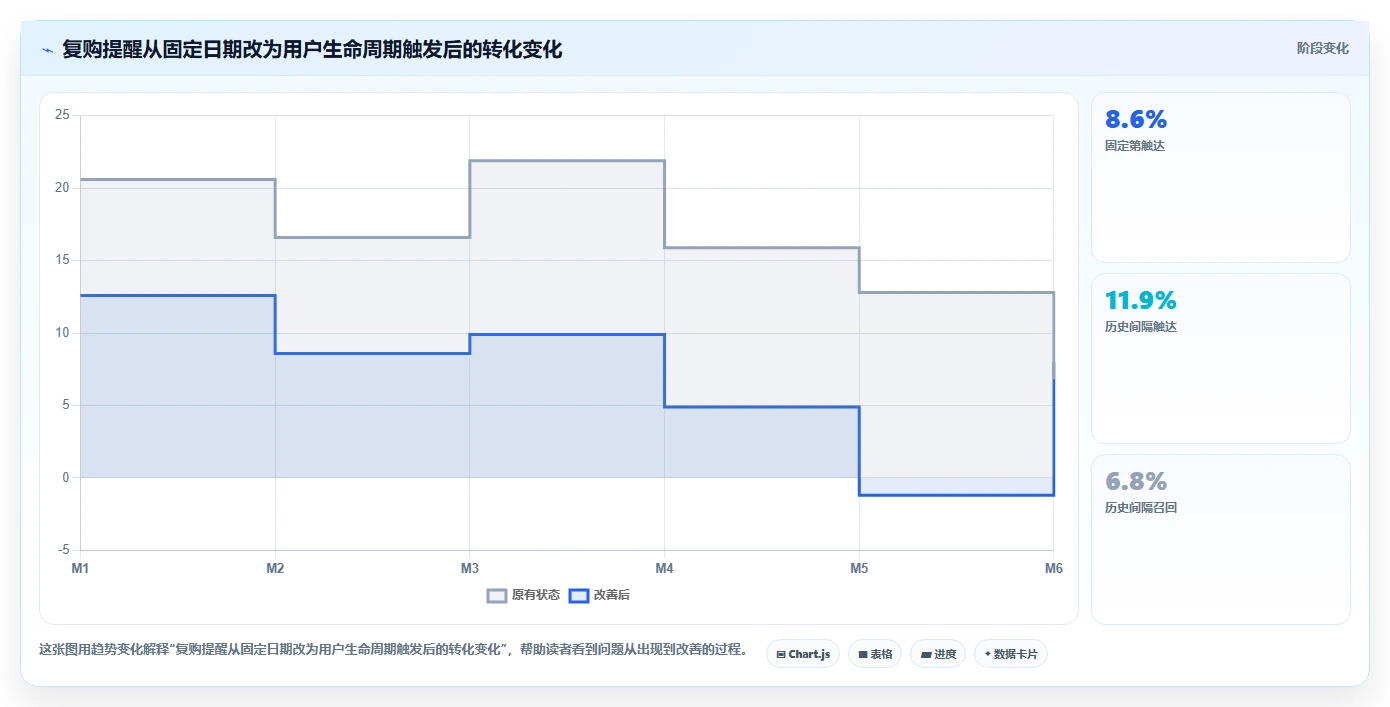This screenshot has width=1390, height=707.
Task: Click the 历史间隔召回 caption
Action: [1141, 508]
